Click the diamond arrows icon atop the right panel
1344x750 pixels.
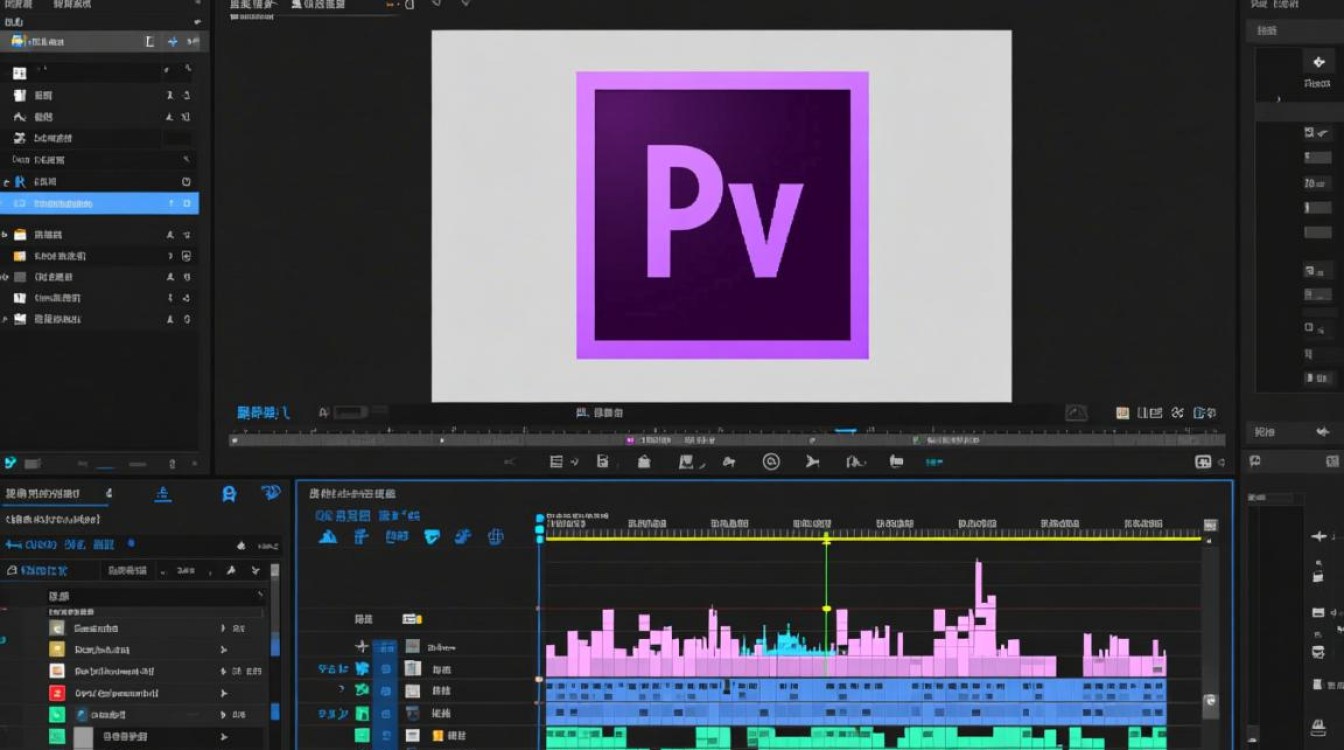[x=1318, y=62]
